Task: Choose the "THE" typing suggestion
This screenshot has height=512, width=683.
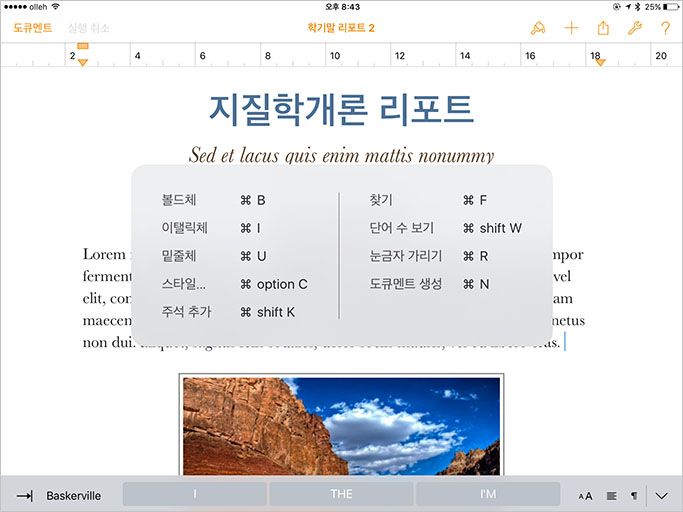Action: tap(341, 494)
